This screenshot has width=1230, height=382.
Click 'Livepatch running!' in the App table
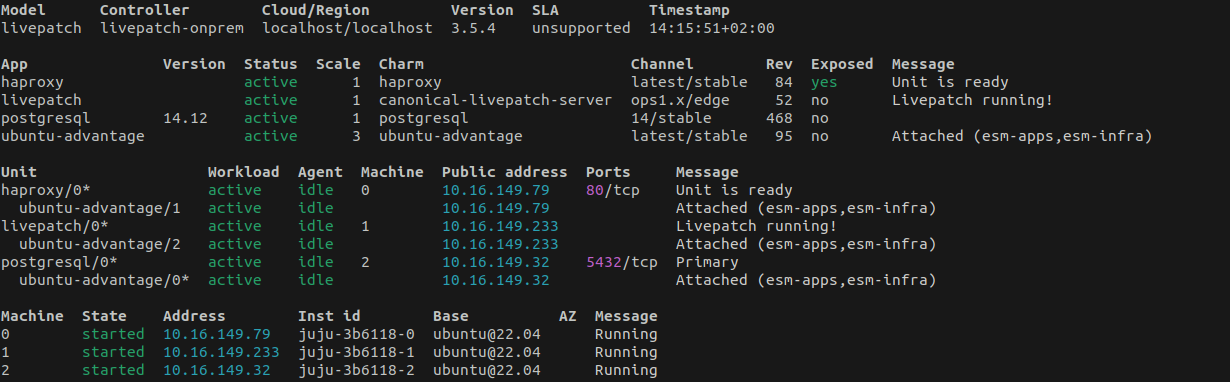972,100
